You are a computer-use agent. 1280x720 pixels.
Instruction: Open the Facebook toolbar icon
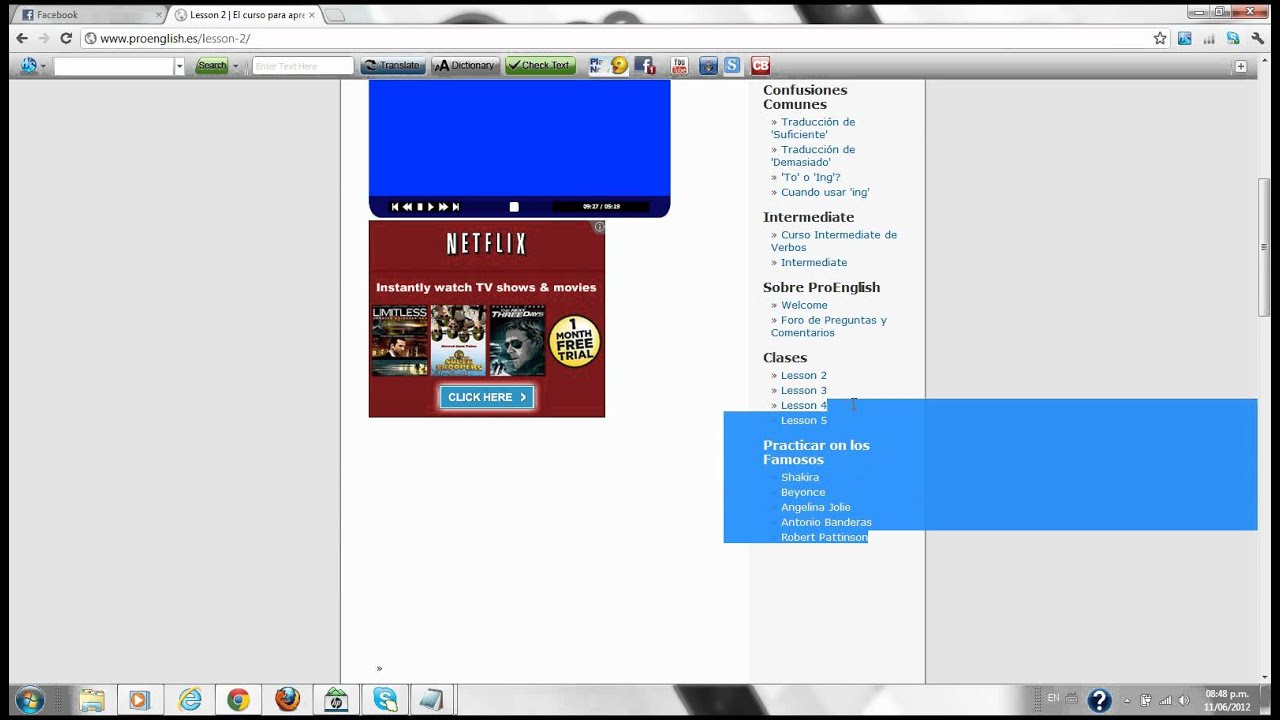(x=646, y=66)
